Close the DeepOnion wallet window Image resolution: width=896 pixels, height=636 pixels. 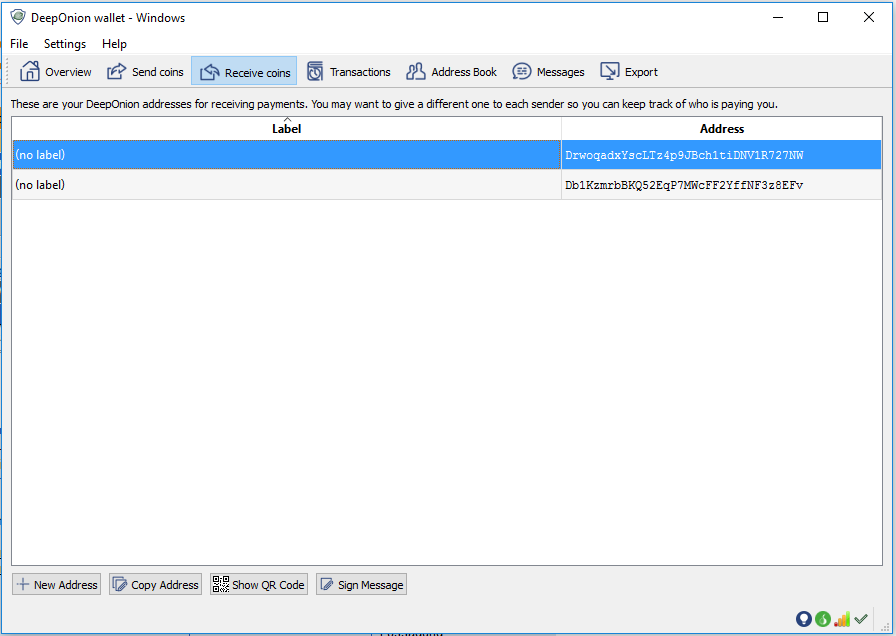(869, 17)
